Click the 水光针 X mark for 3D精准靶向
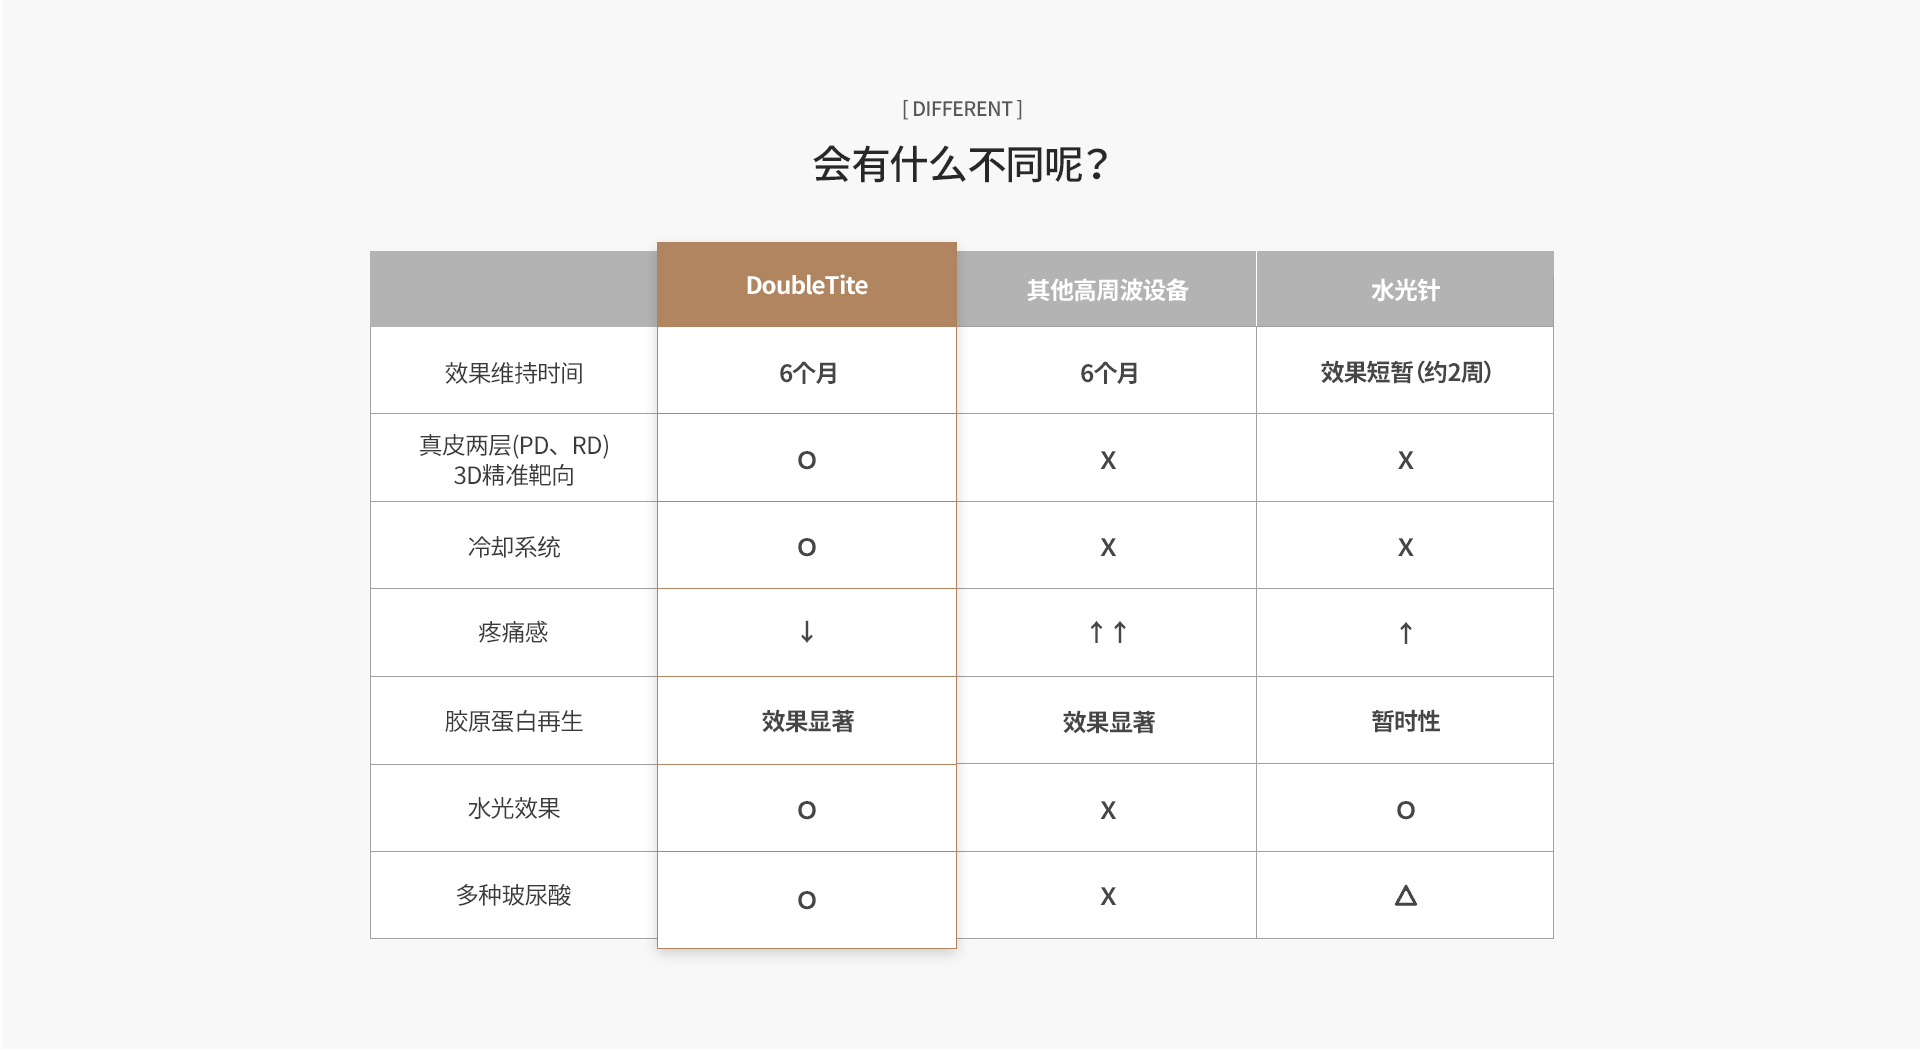1920x1049 pixels. click(x=1406, y=460)
